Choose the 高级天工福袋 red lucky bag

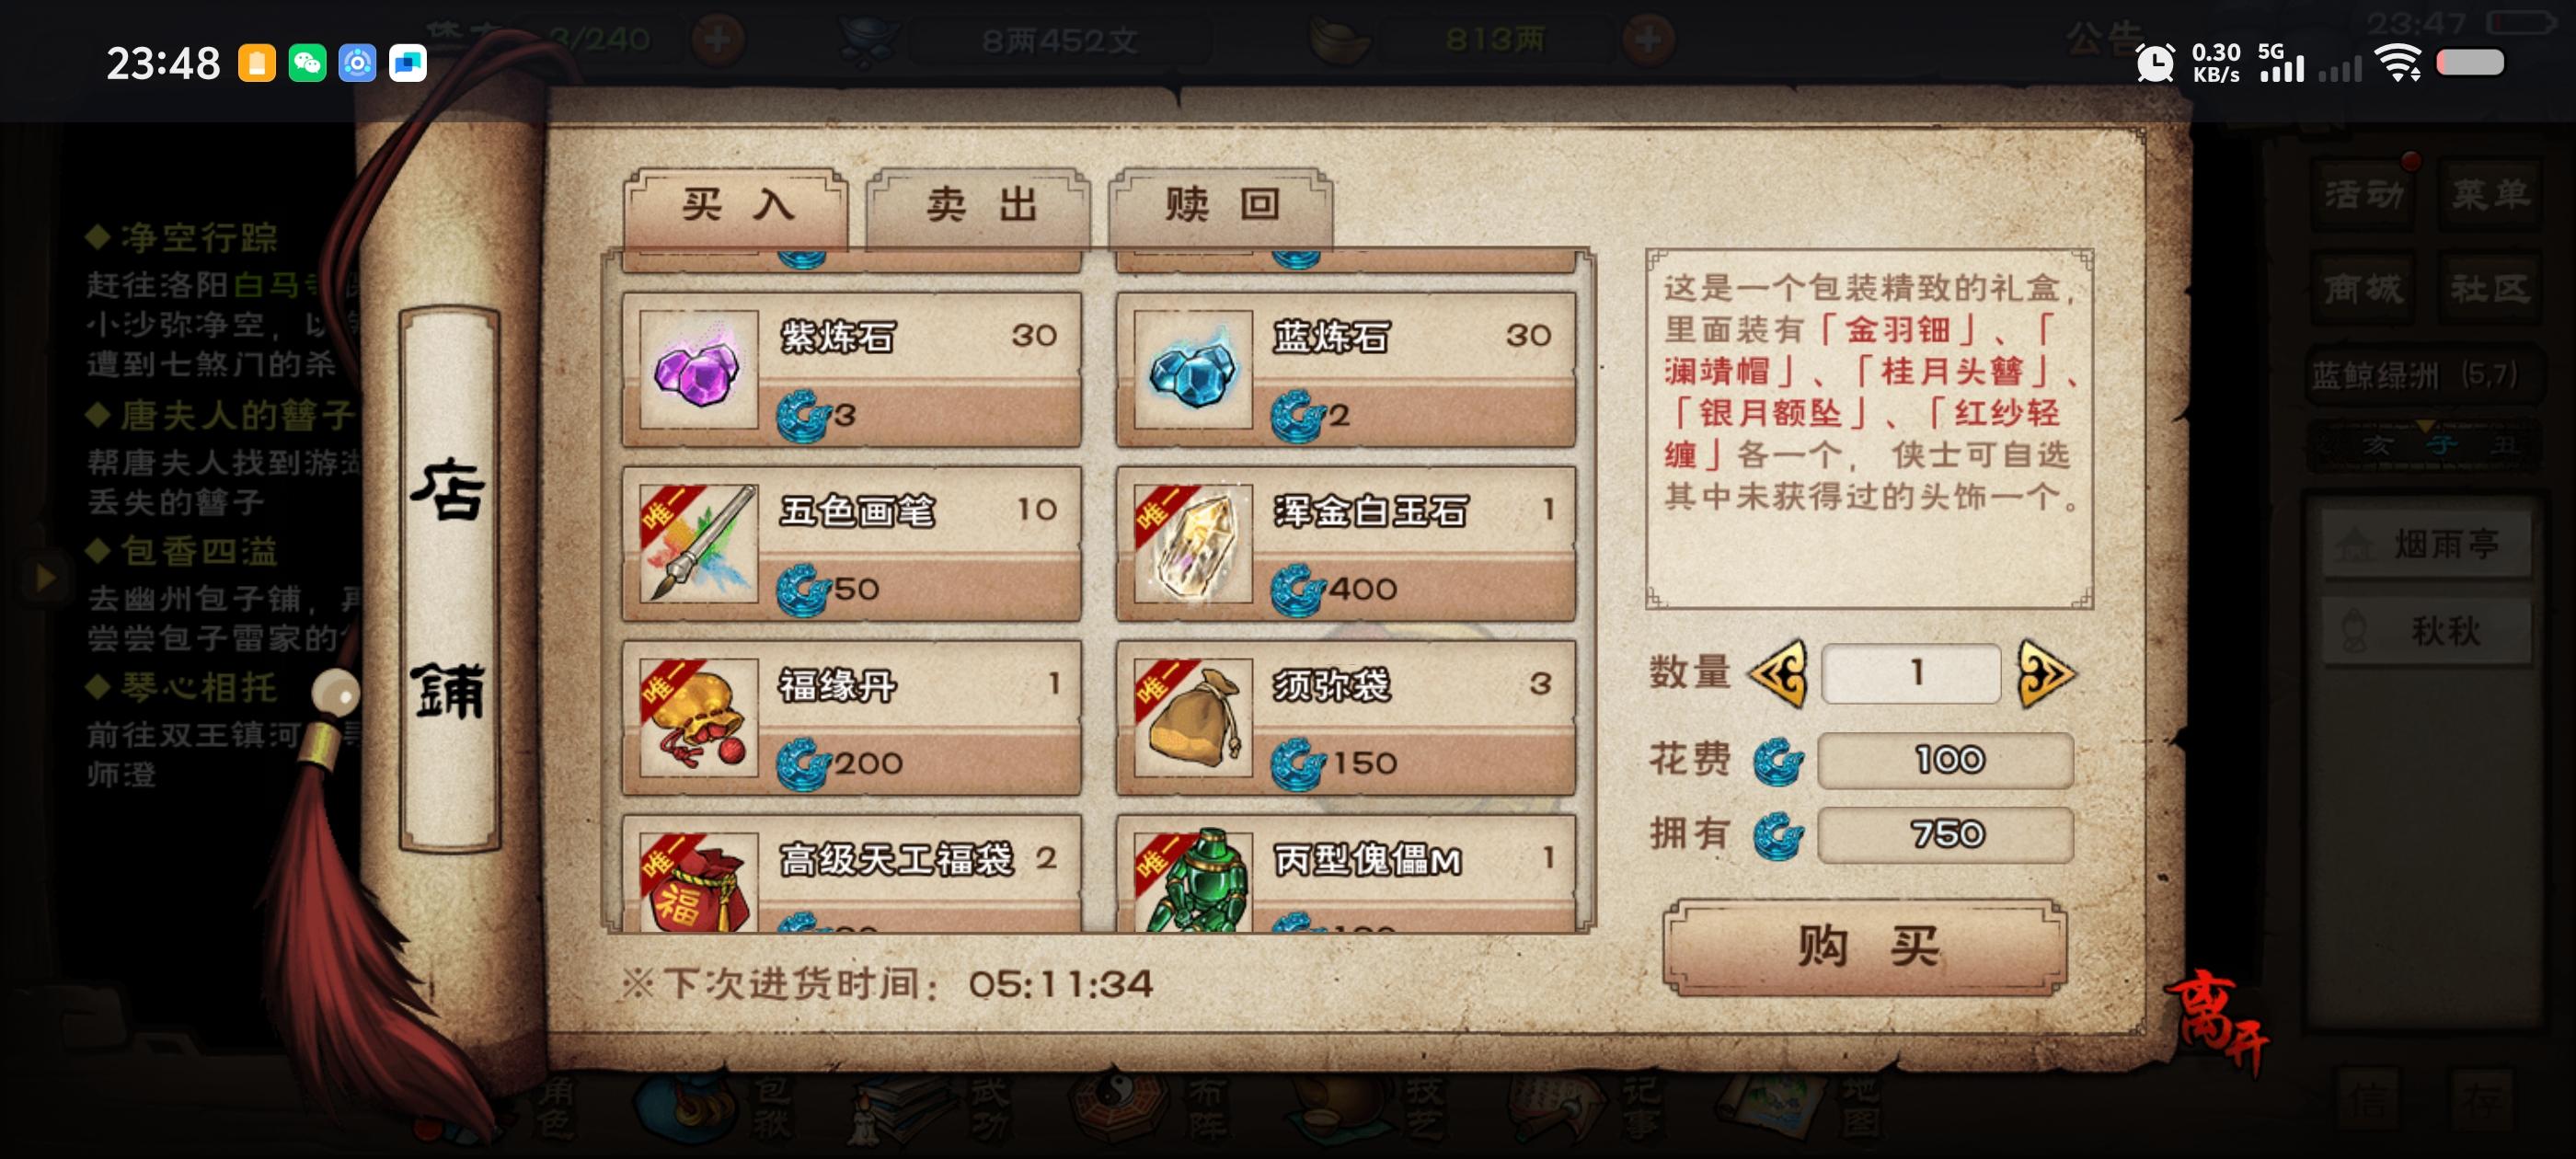click(851, 874)
